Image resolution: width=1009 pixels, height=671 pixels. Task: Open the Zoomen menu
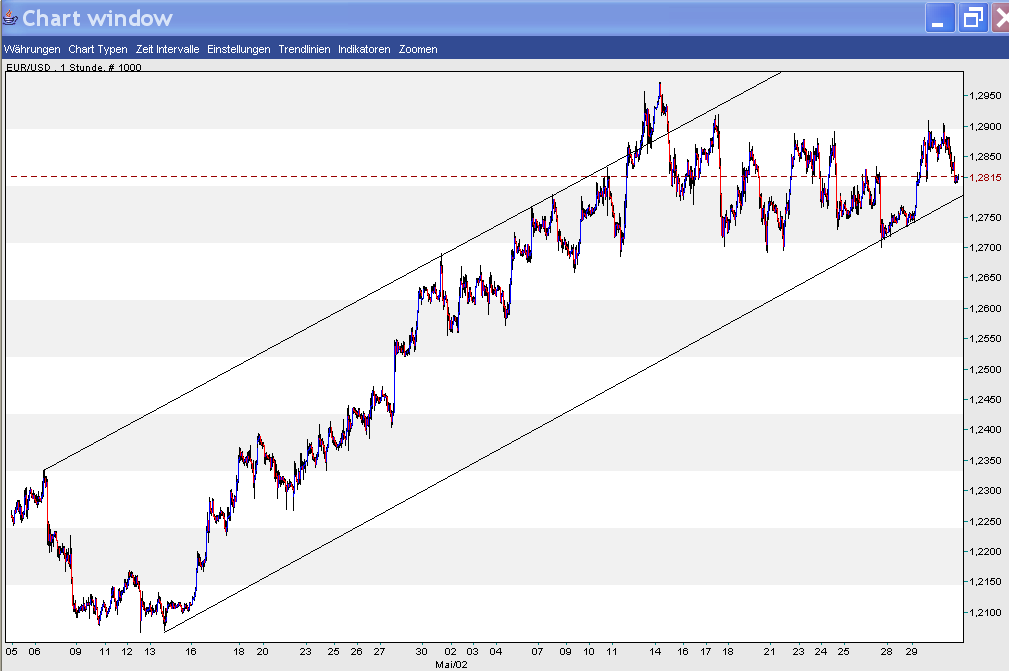(x=417, y=49)
